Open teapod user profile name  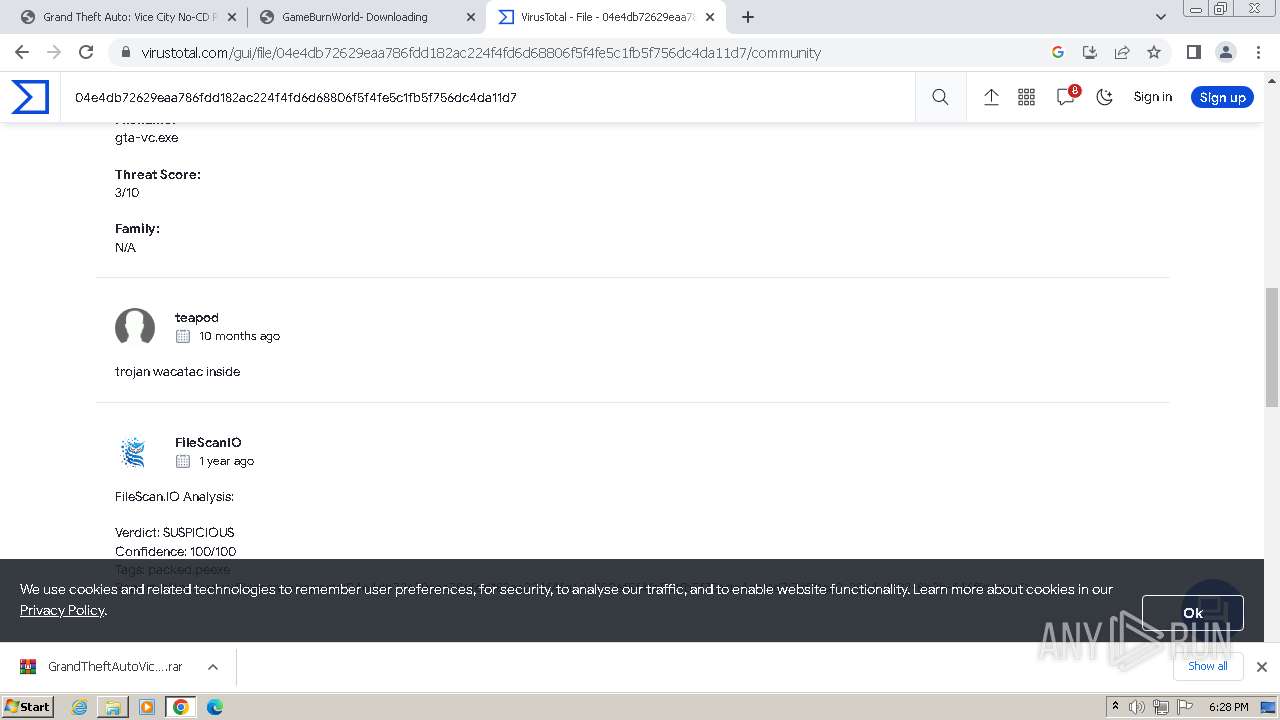(196, 317)
